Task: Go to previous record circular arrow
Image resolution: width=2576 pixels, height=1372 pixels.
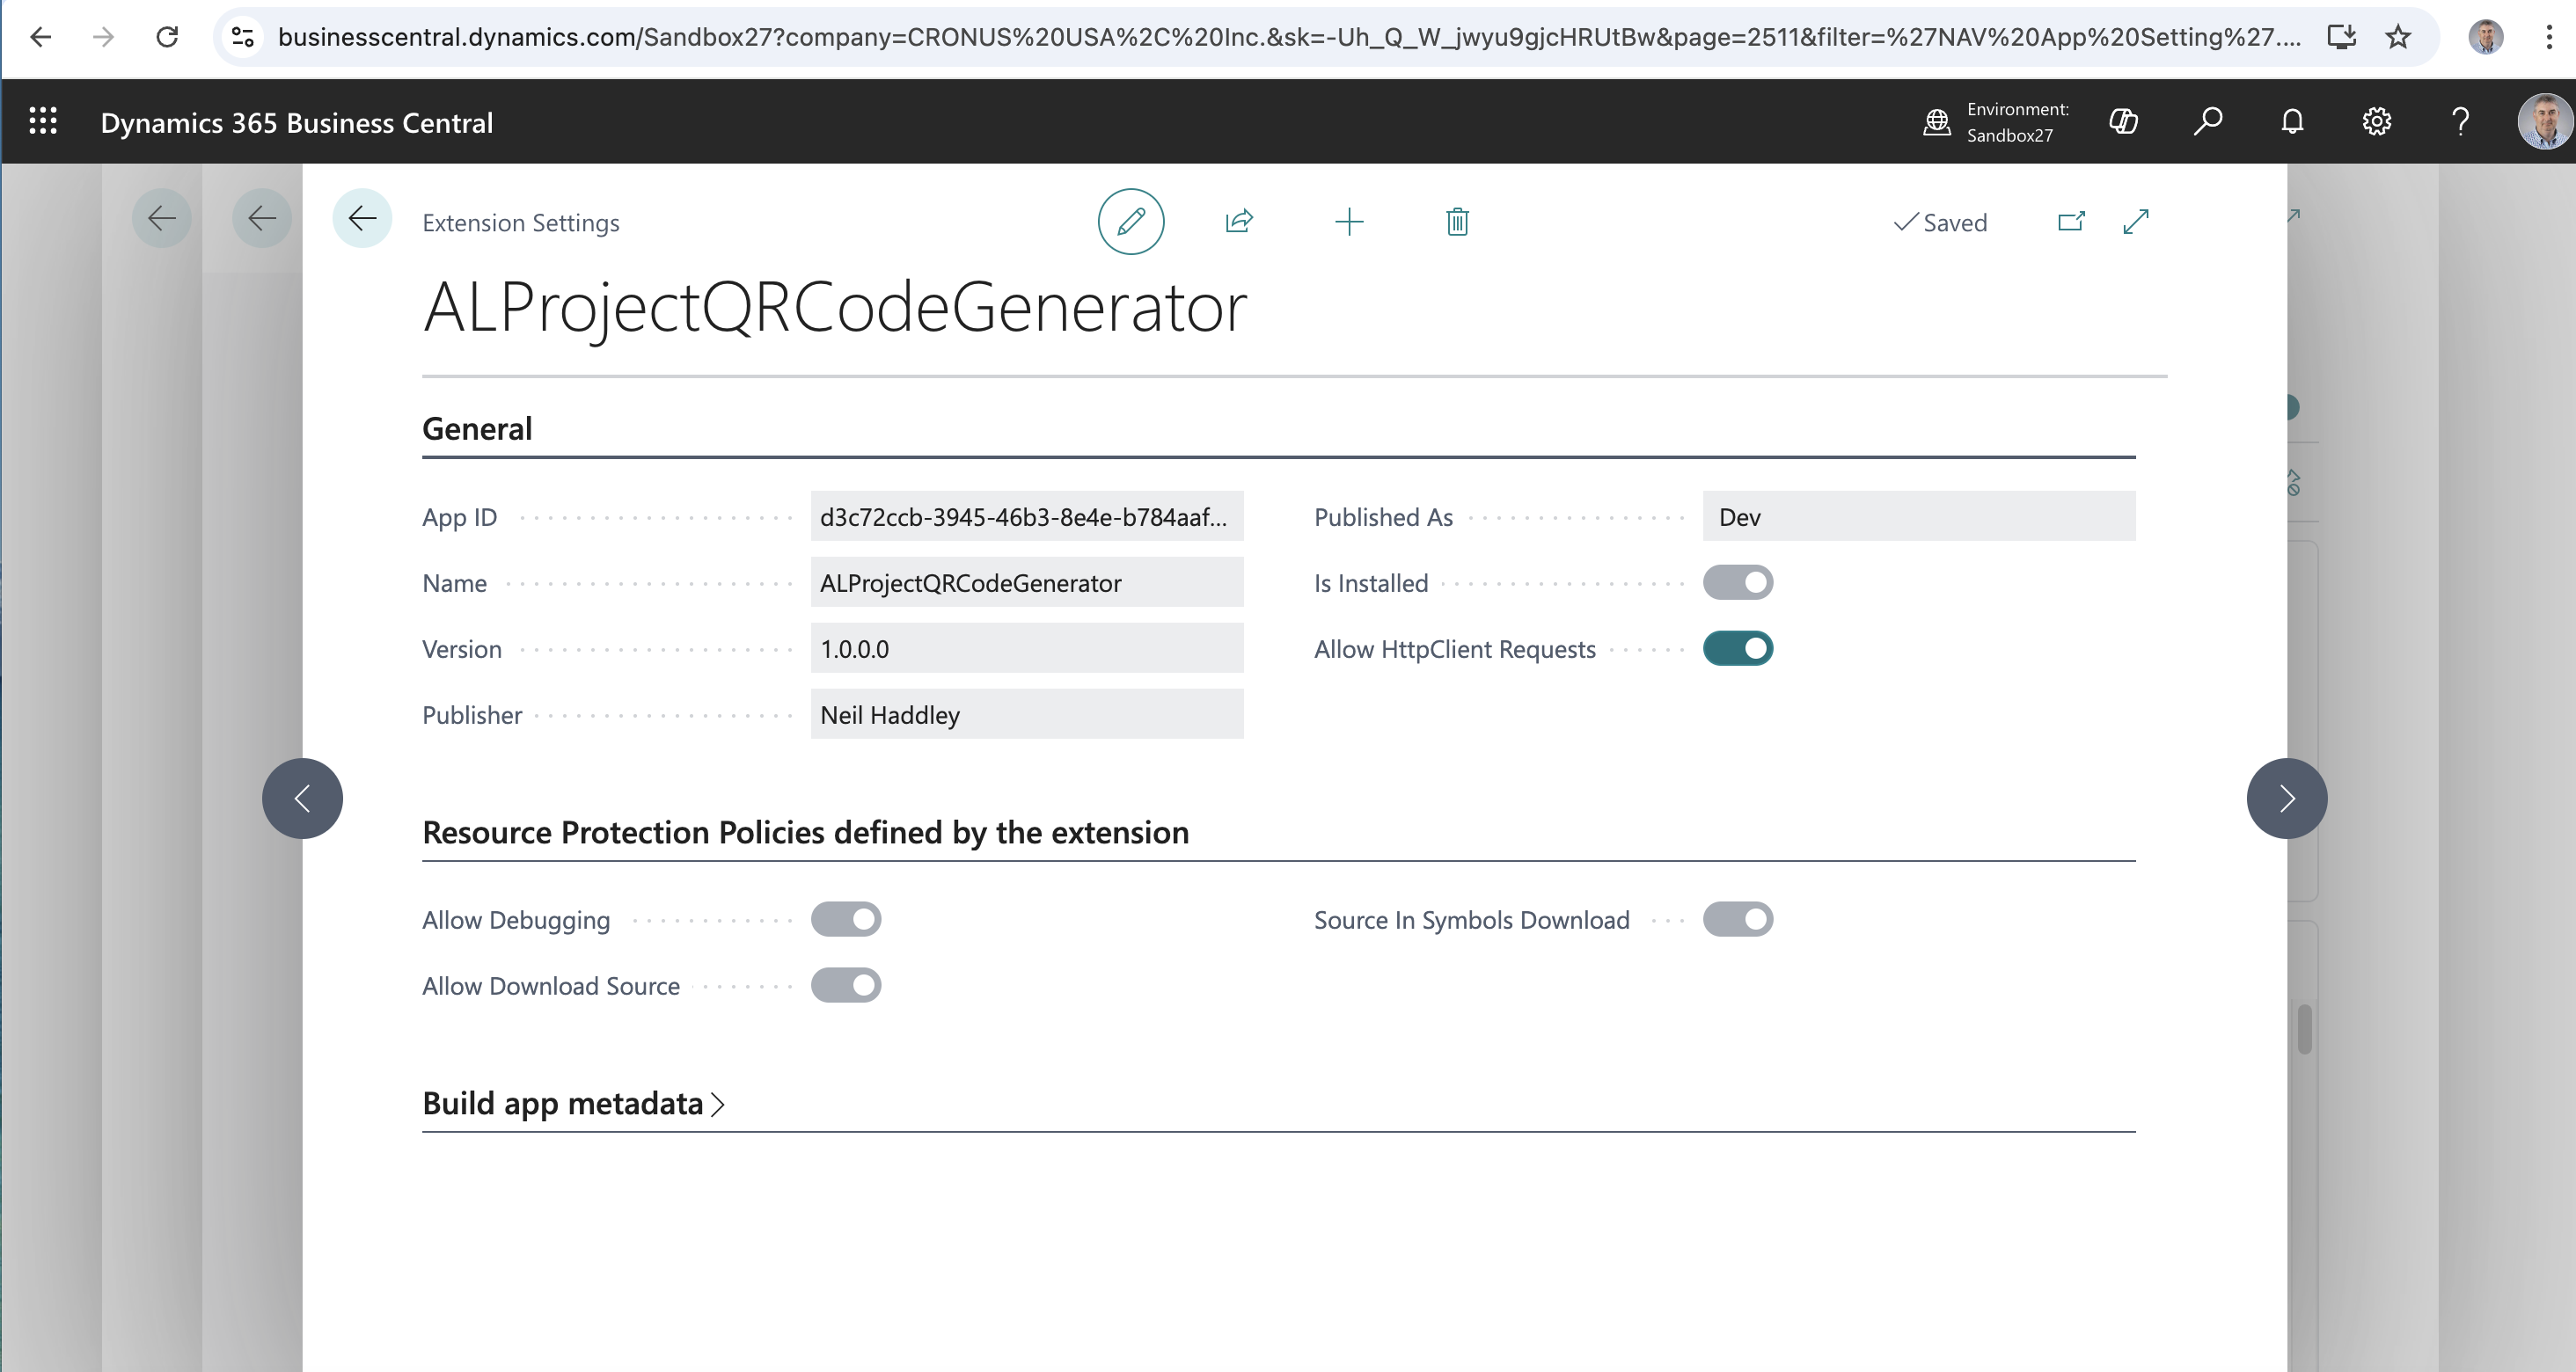Action: (x=302, y=798)
